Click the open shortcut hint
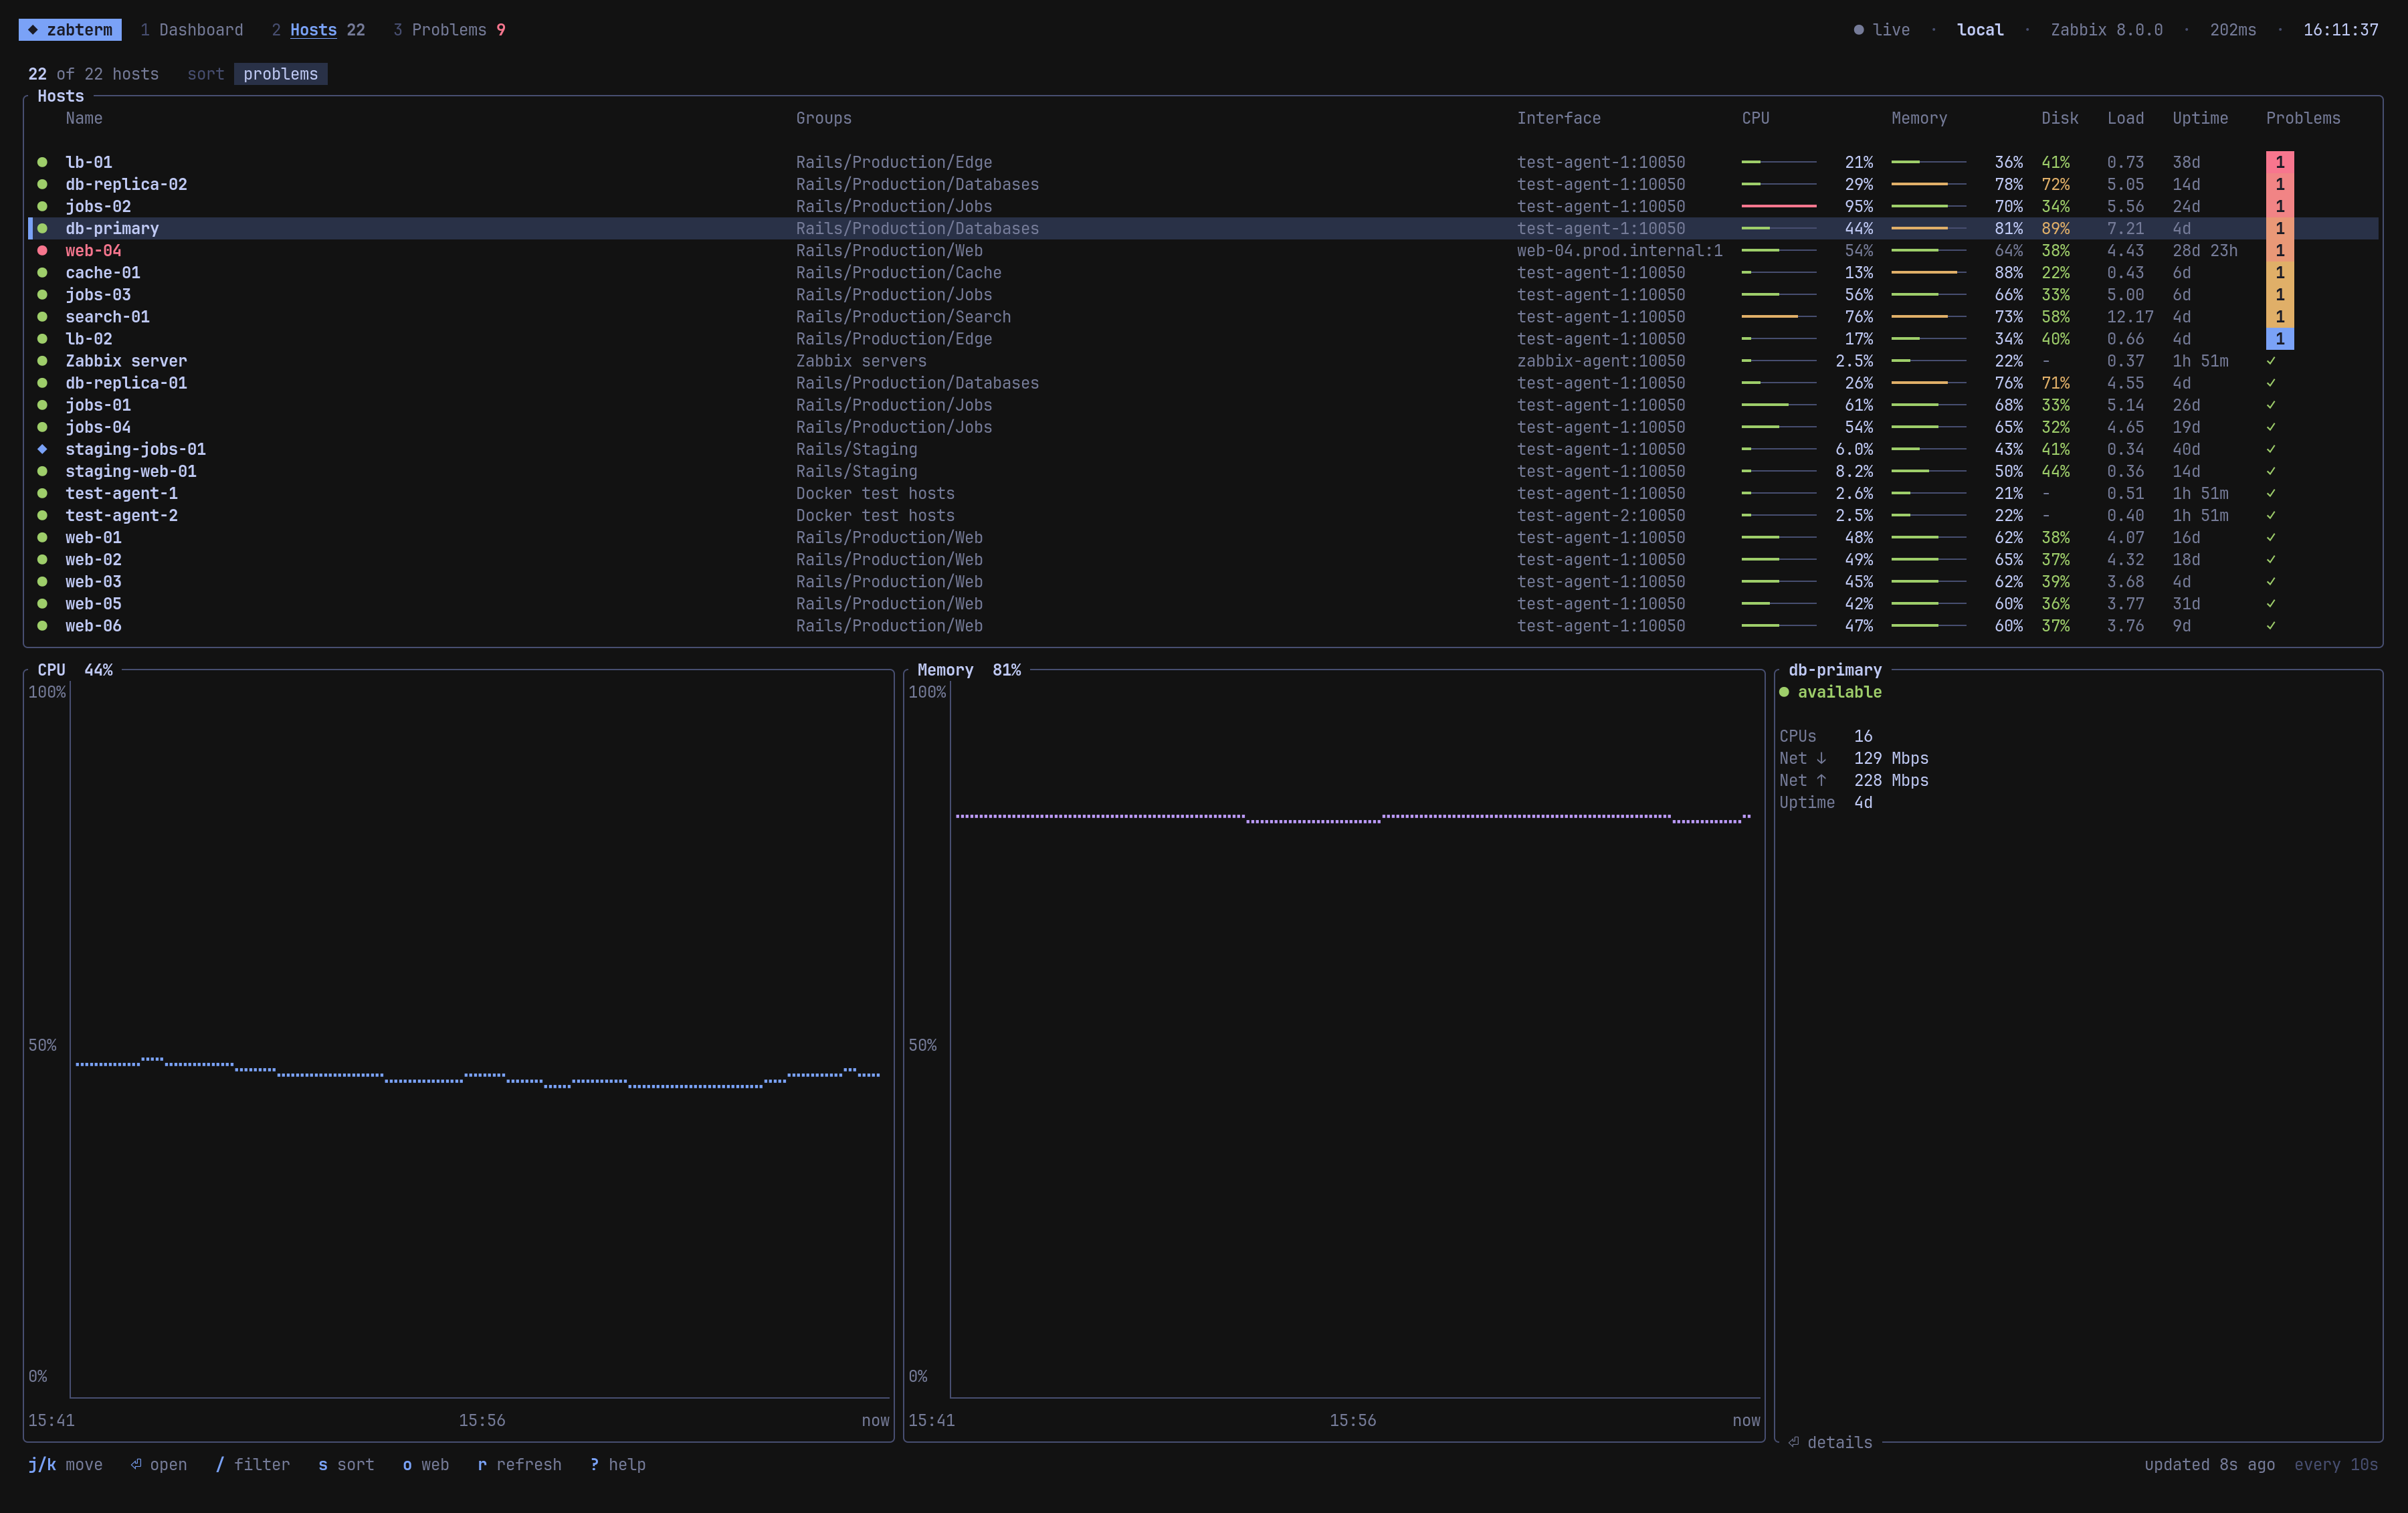Viewport: 2408px width, 1513px height. [159, 1464]
